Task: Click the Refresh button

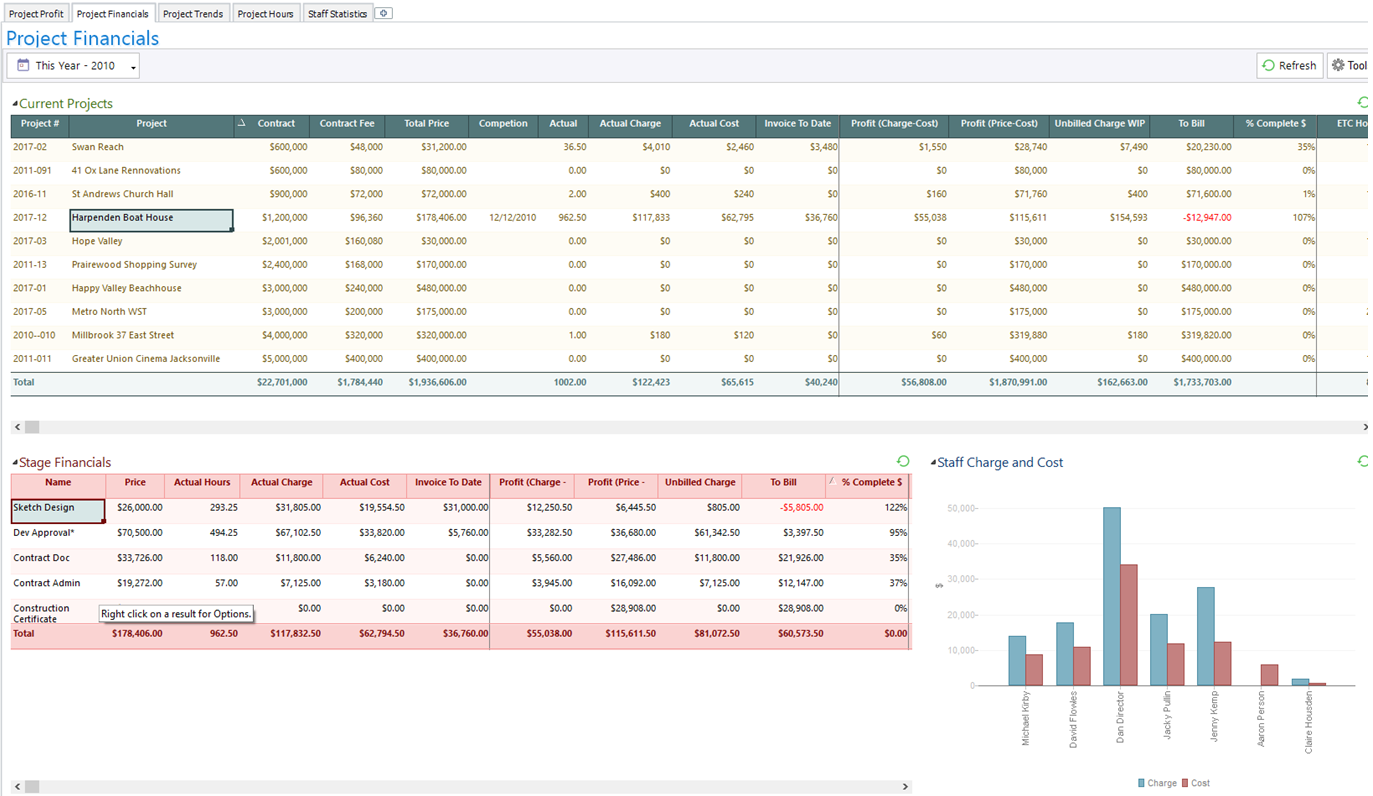Action: click(x=1289, y=64)
